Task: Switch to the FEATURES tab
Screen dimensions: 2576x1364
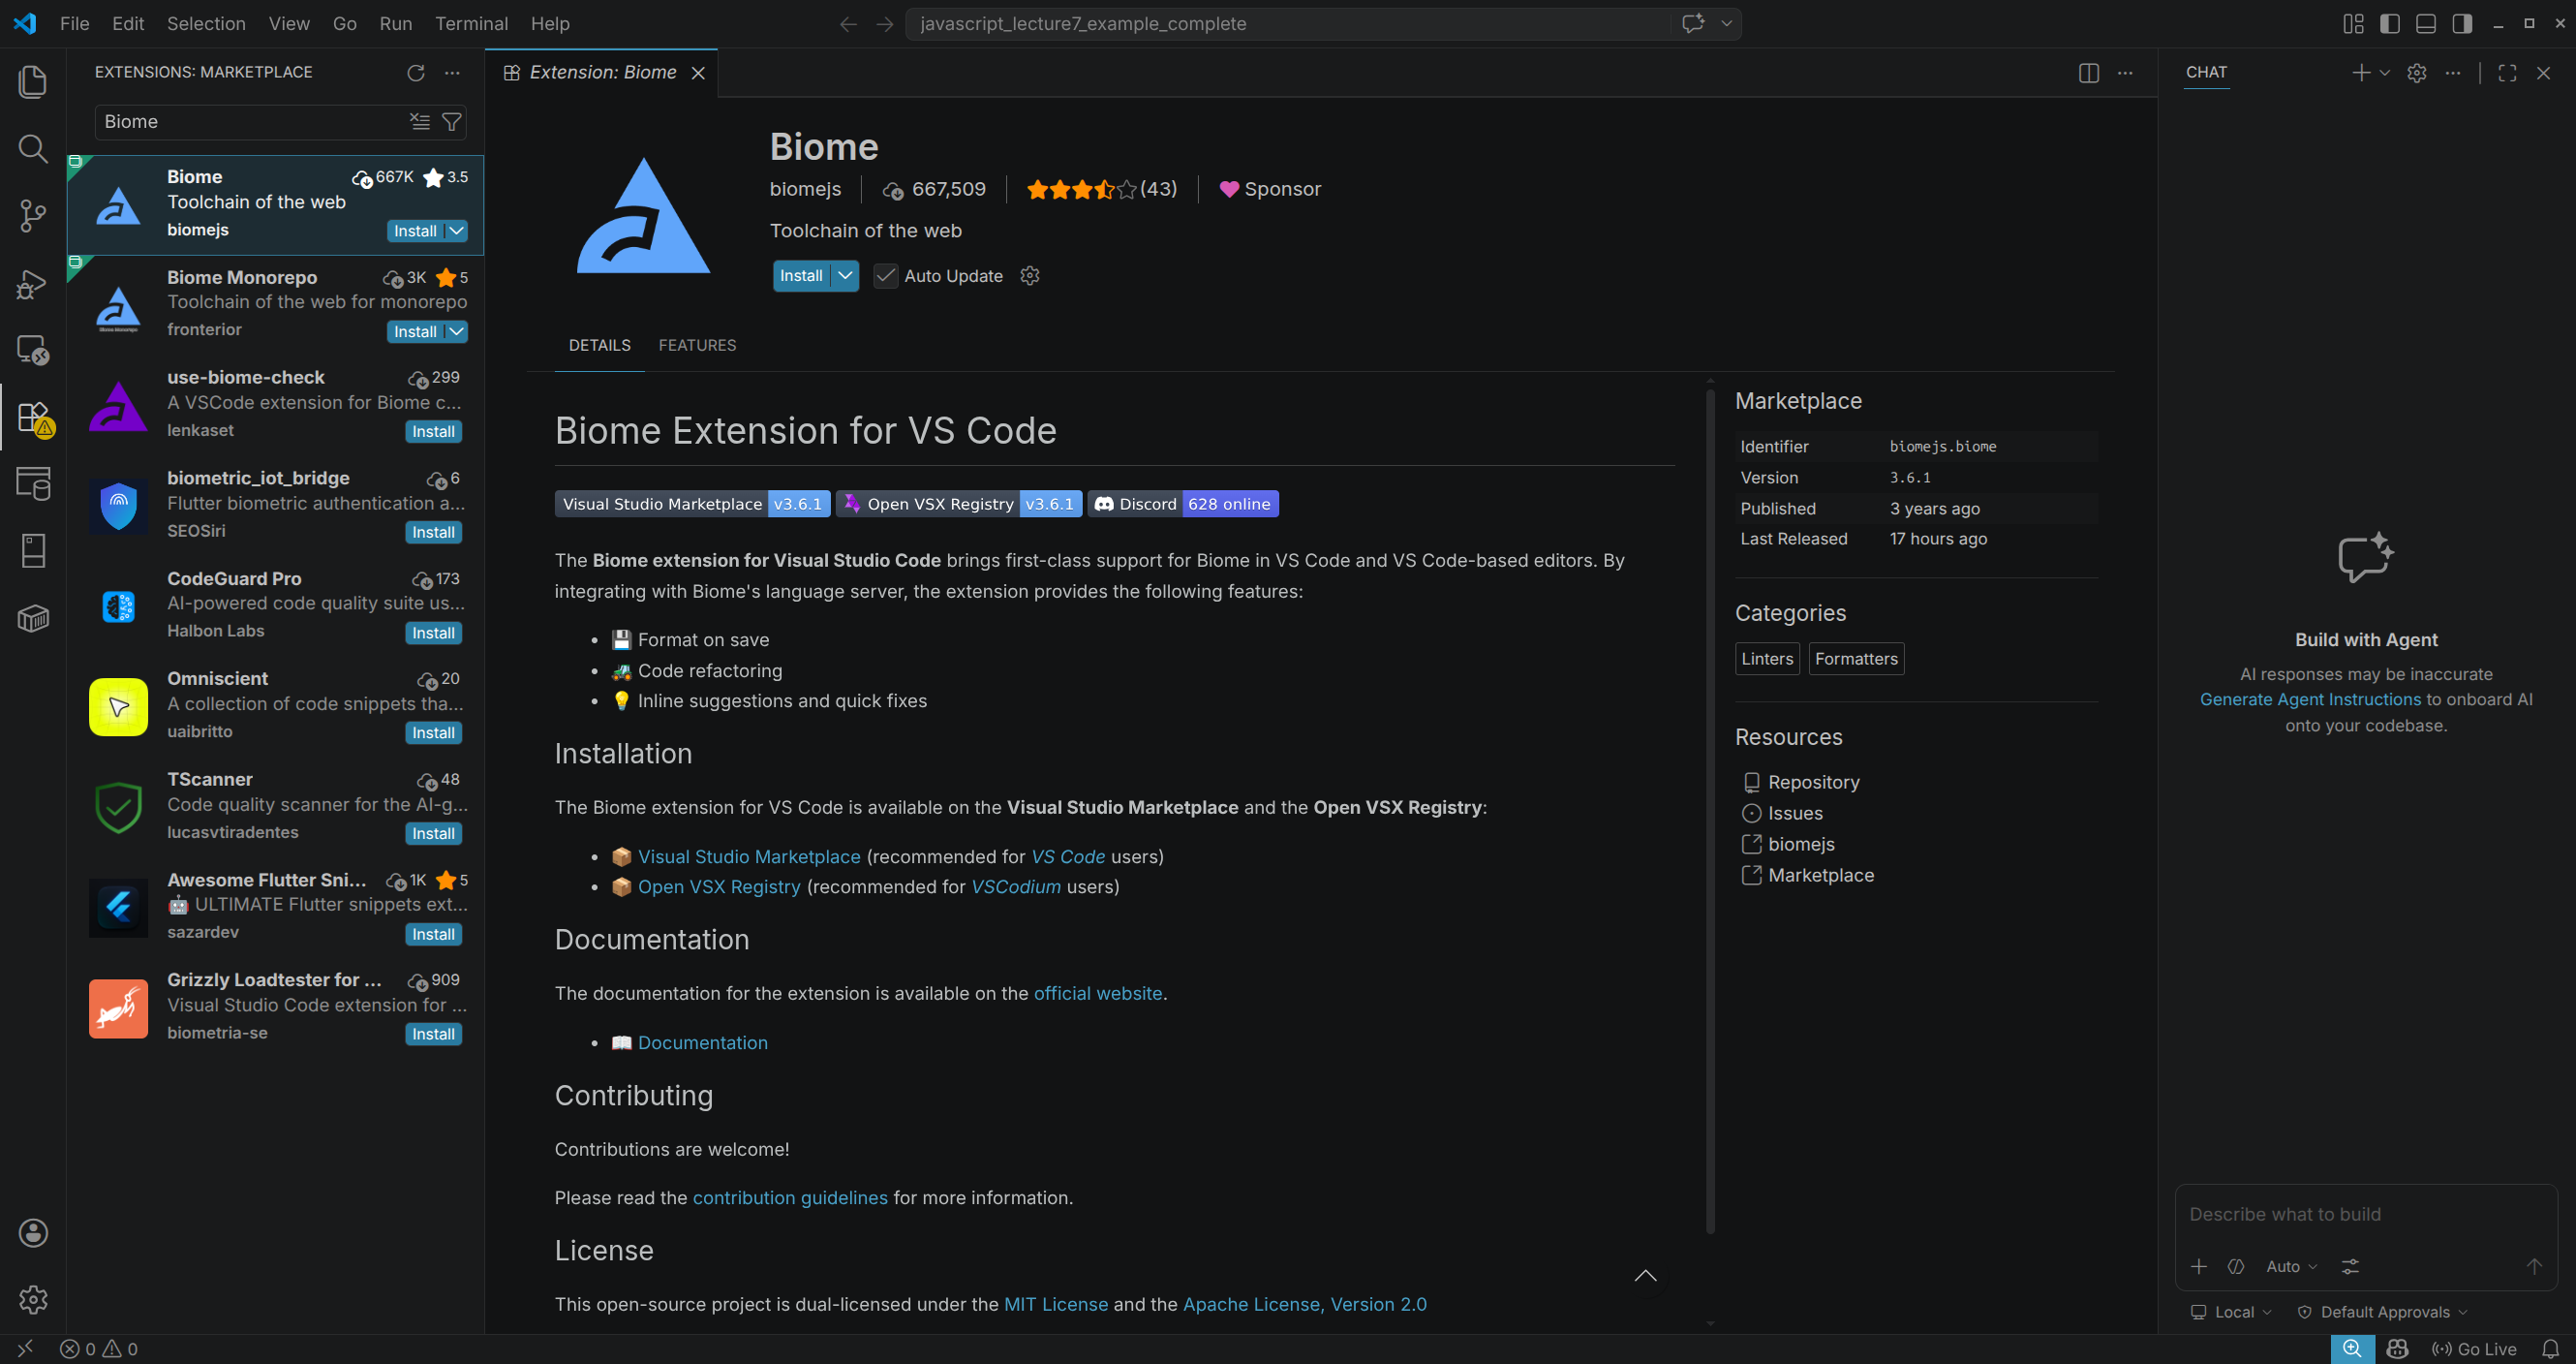Action: pyautogui.click(x=697, y=345)
